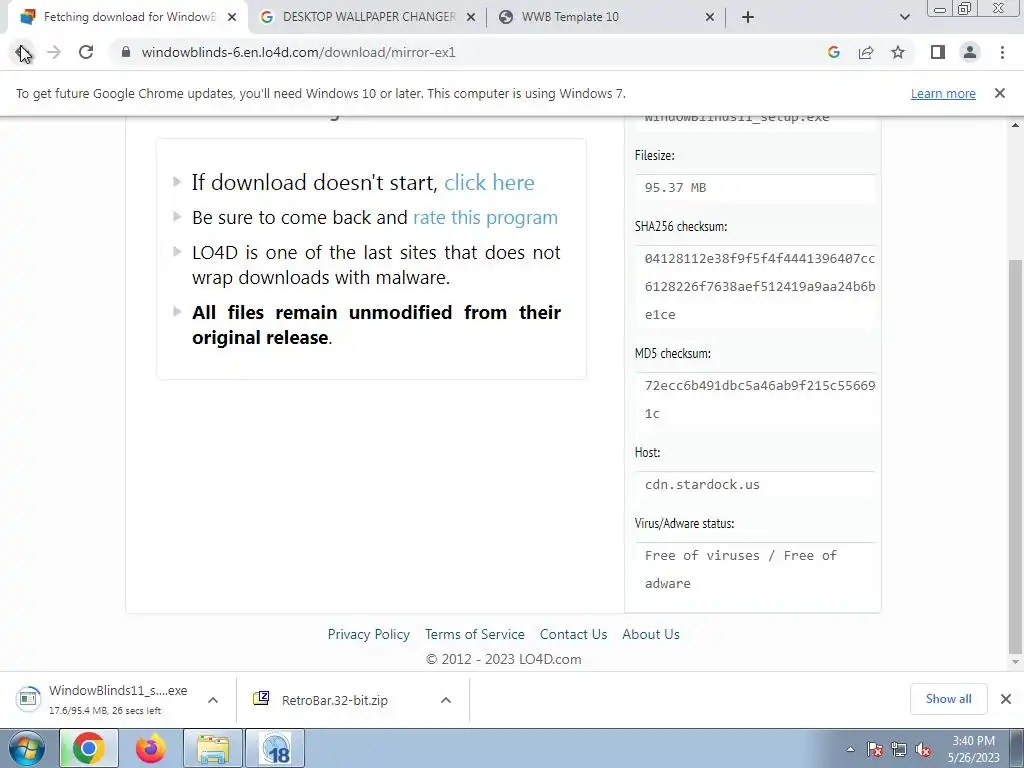1024x768 pixels.
Task: Launch Firefox from taskbar
Action: pyautogui.click(x=151, y=748)
